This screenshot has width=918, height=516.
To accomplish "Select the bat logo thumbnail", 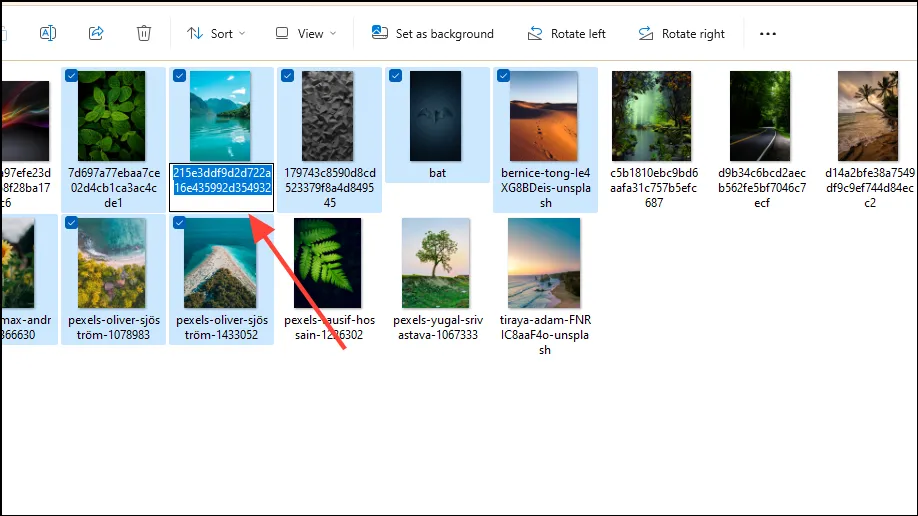I will click(x=436, y=116).
